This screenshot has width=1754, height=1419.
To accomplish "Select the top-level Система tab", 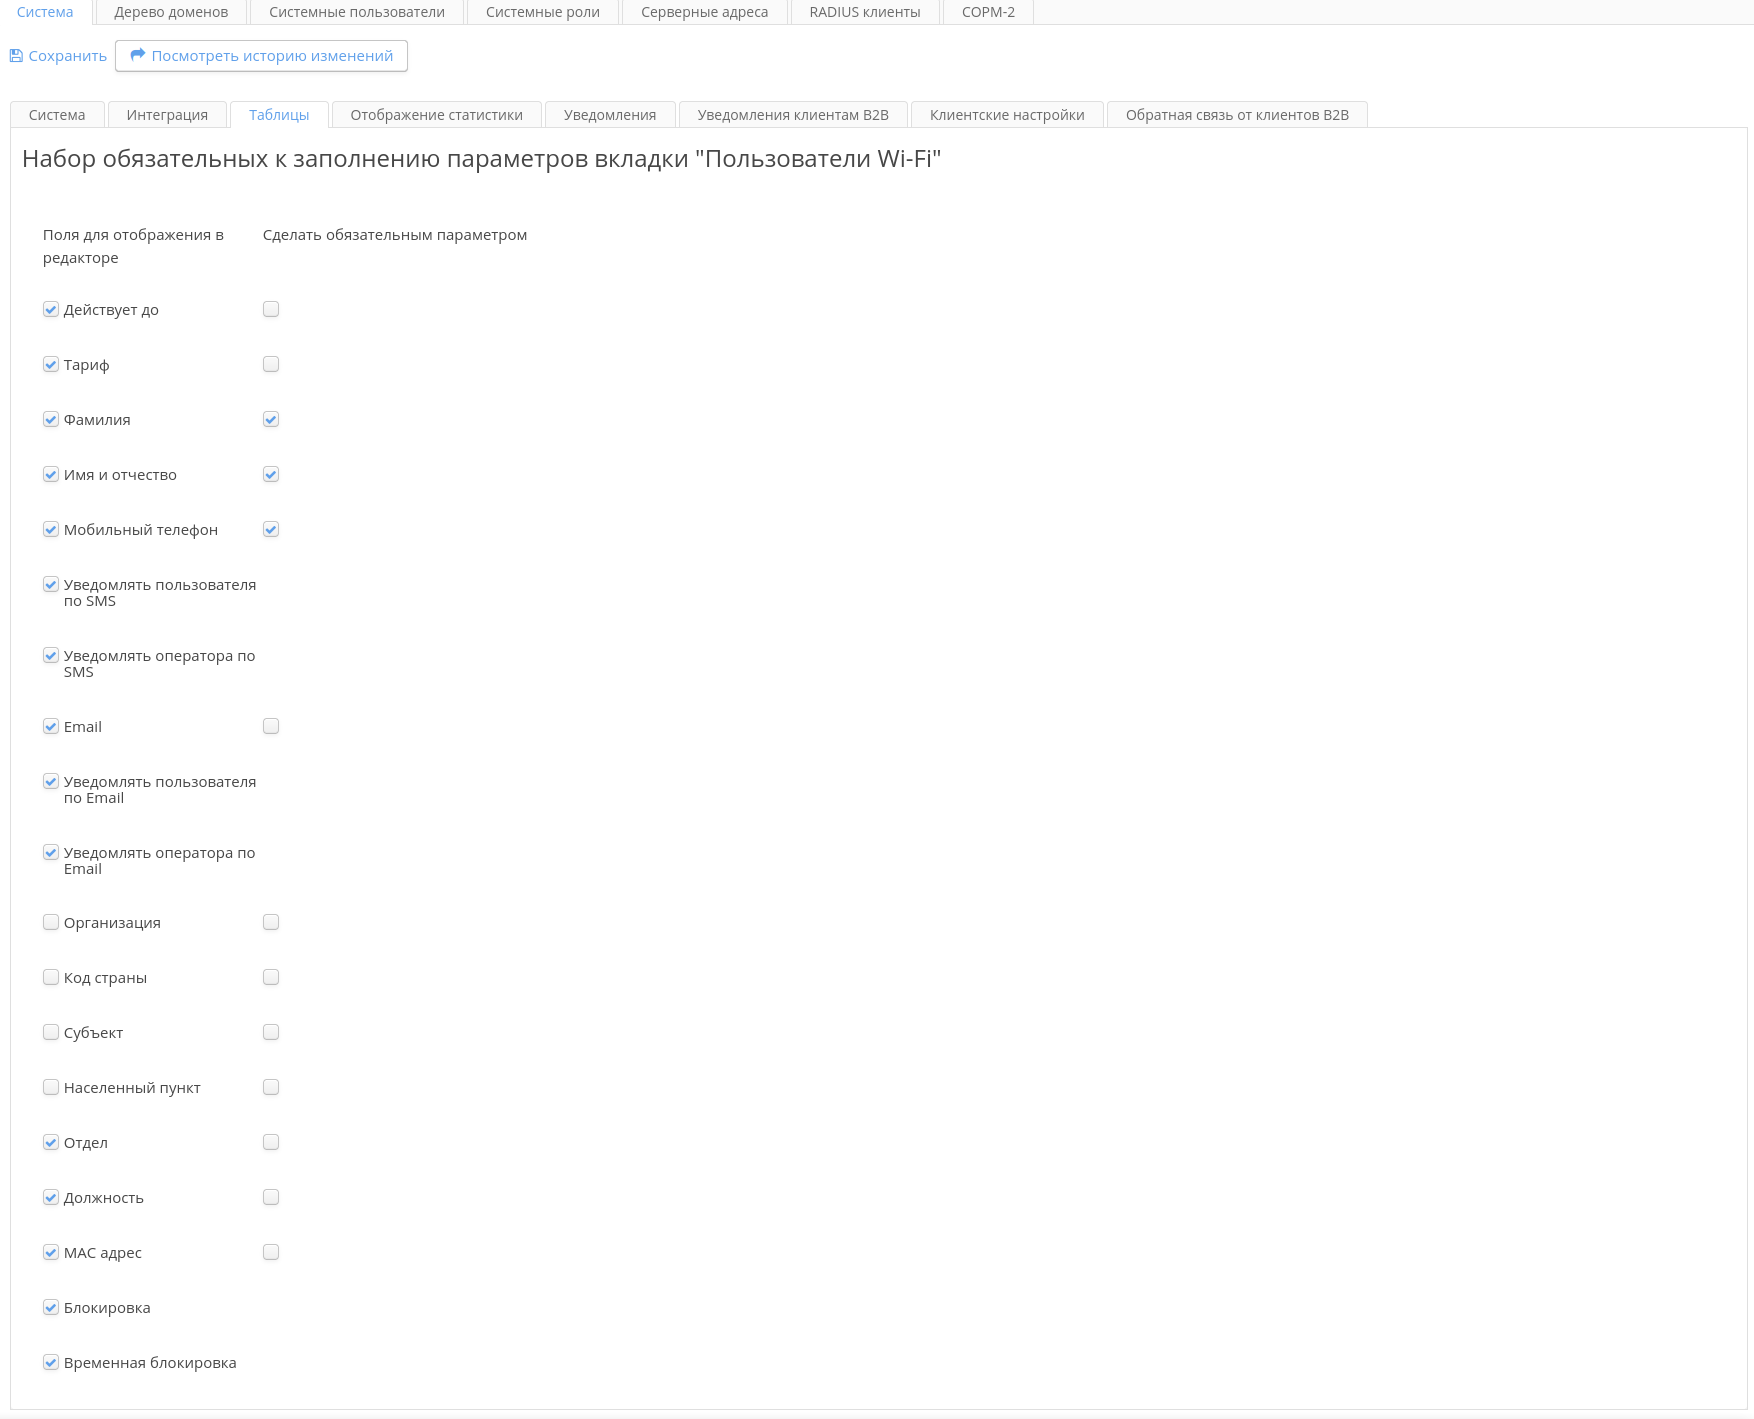I will [x=45, y=12].
